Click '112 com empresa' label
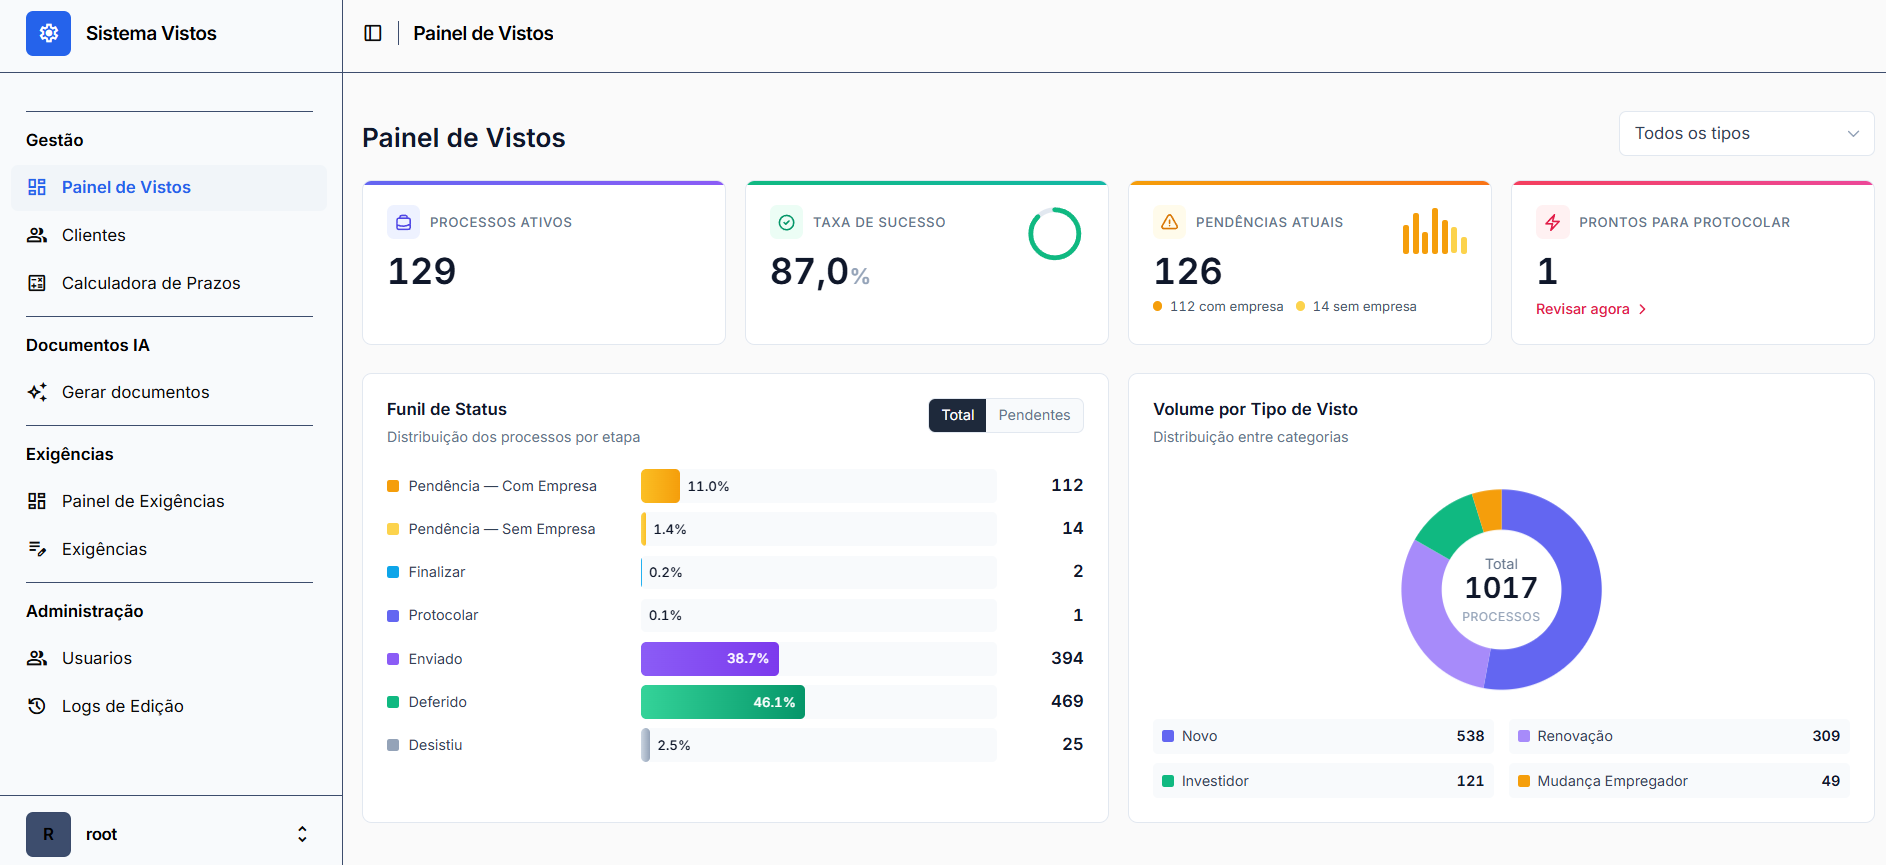Screen dimensions: 1886x865 pyautogui.click(x=1226, y=306)
